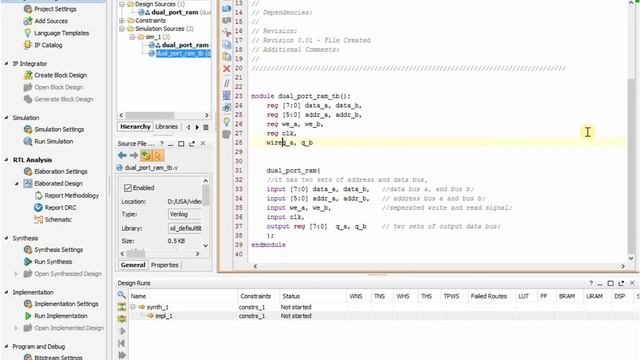This screenshot has height=360, width=640.
Task: Expand the Constraints folder in Sources
Action: (122, 20)
